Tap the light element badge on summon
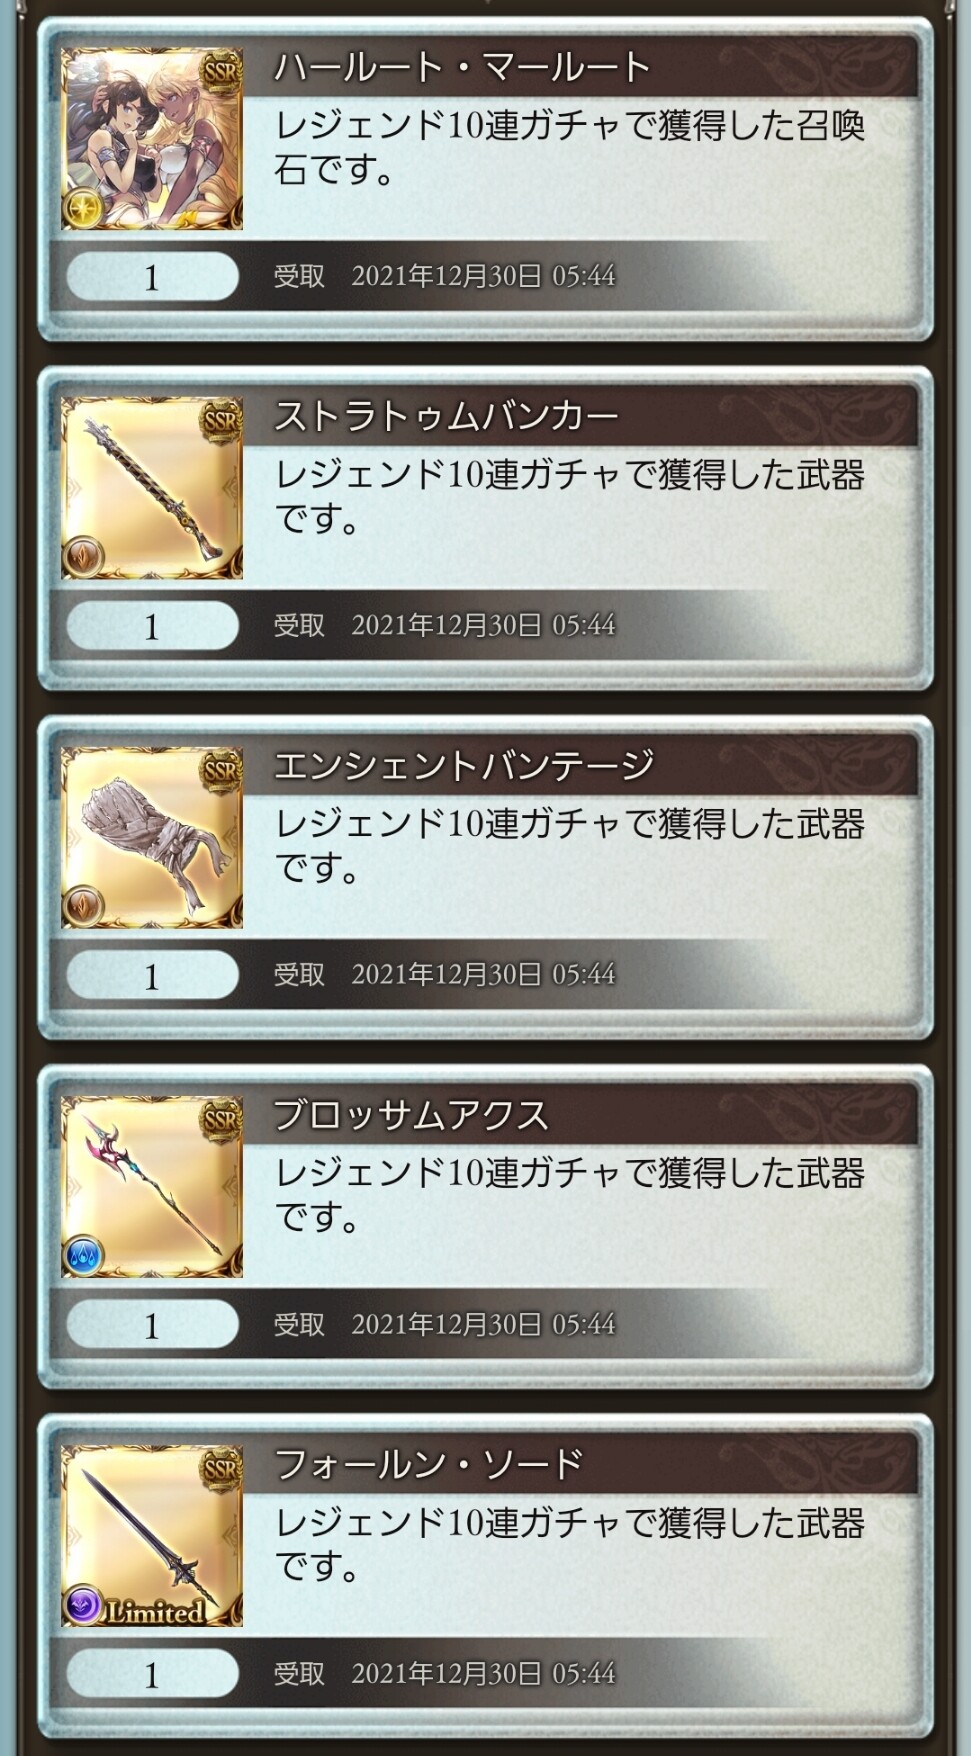 (84, 210)
